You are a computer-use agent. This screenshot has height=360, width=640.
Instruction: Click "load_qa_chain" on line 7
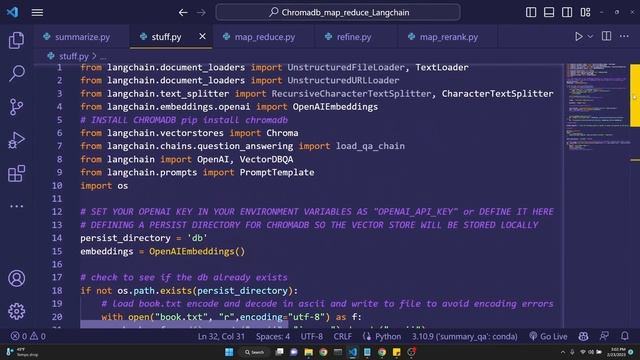pyautogui.click(x=370, y=146)
